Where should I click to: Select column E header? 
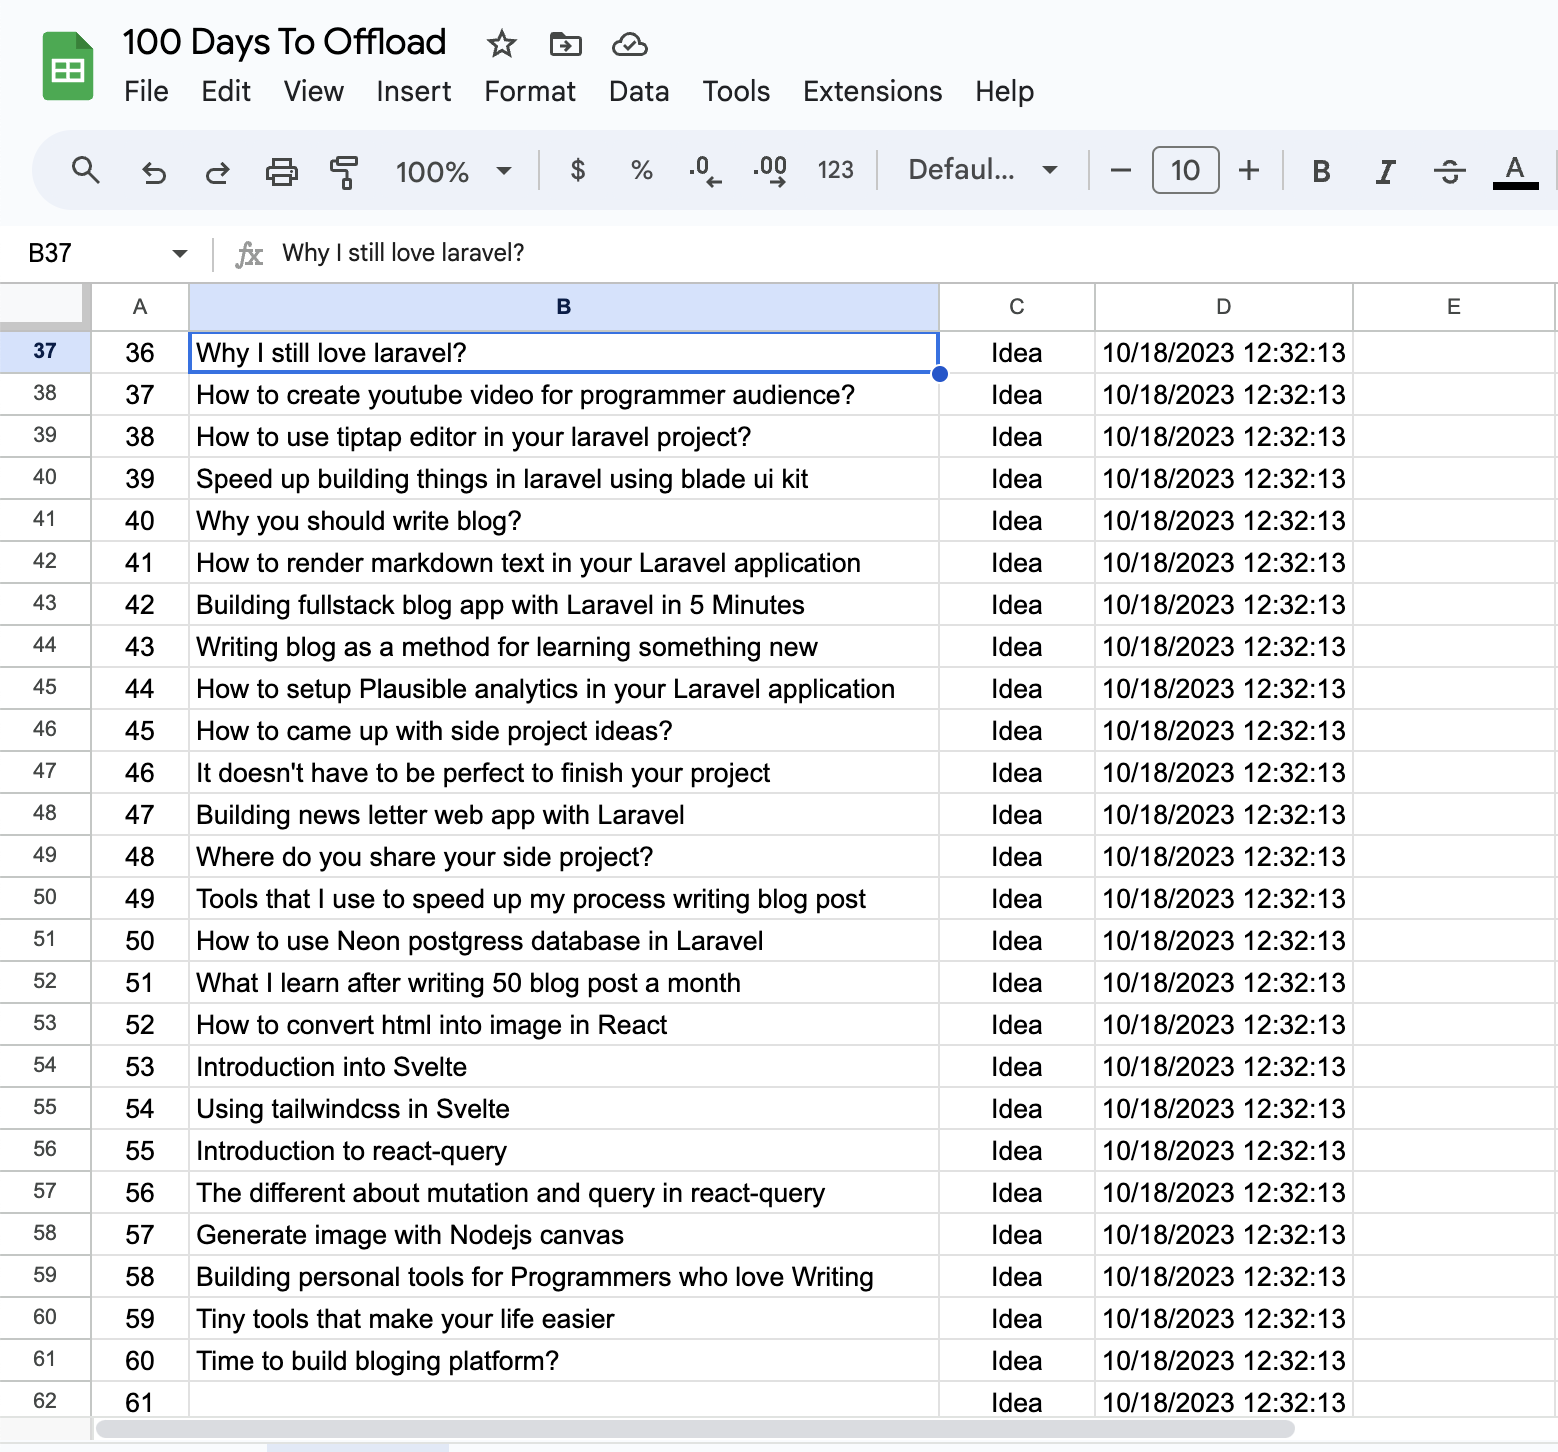tap(1454, 307)
